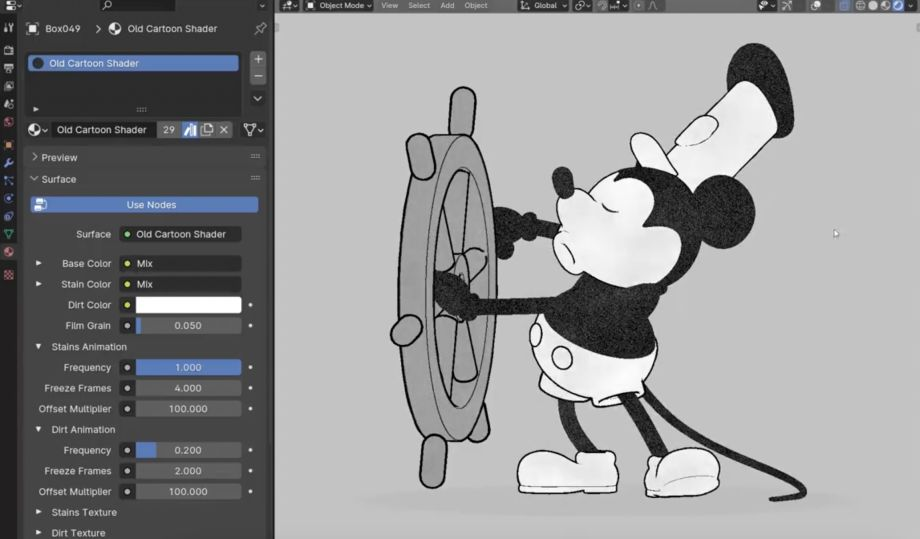Screen dimensions: 920x539
Task: Select Old Cartoon Shader material slot
Action: point(133,63)
